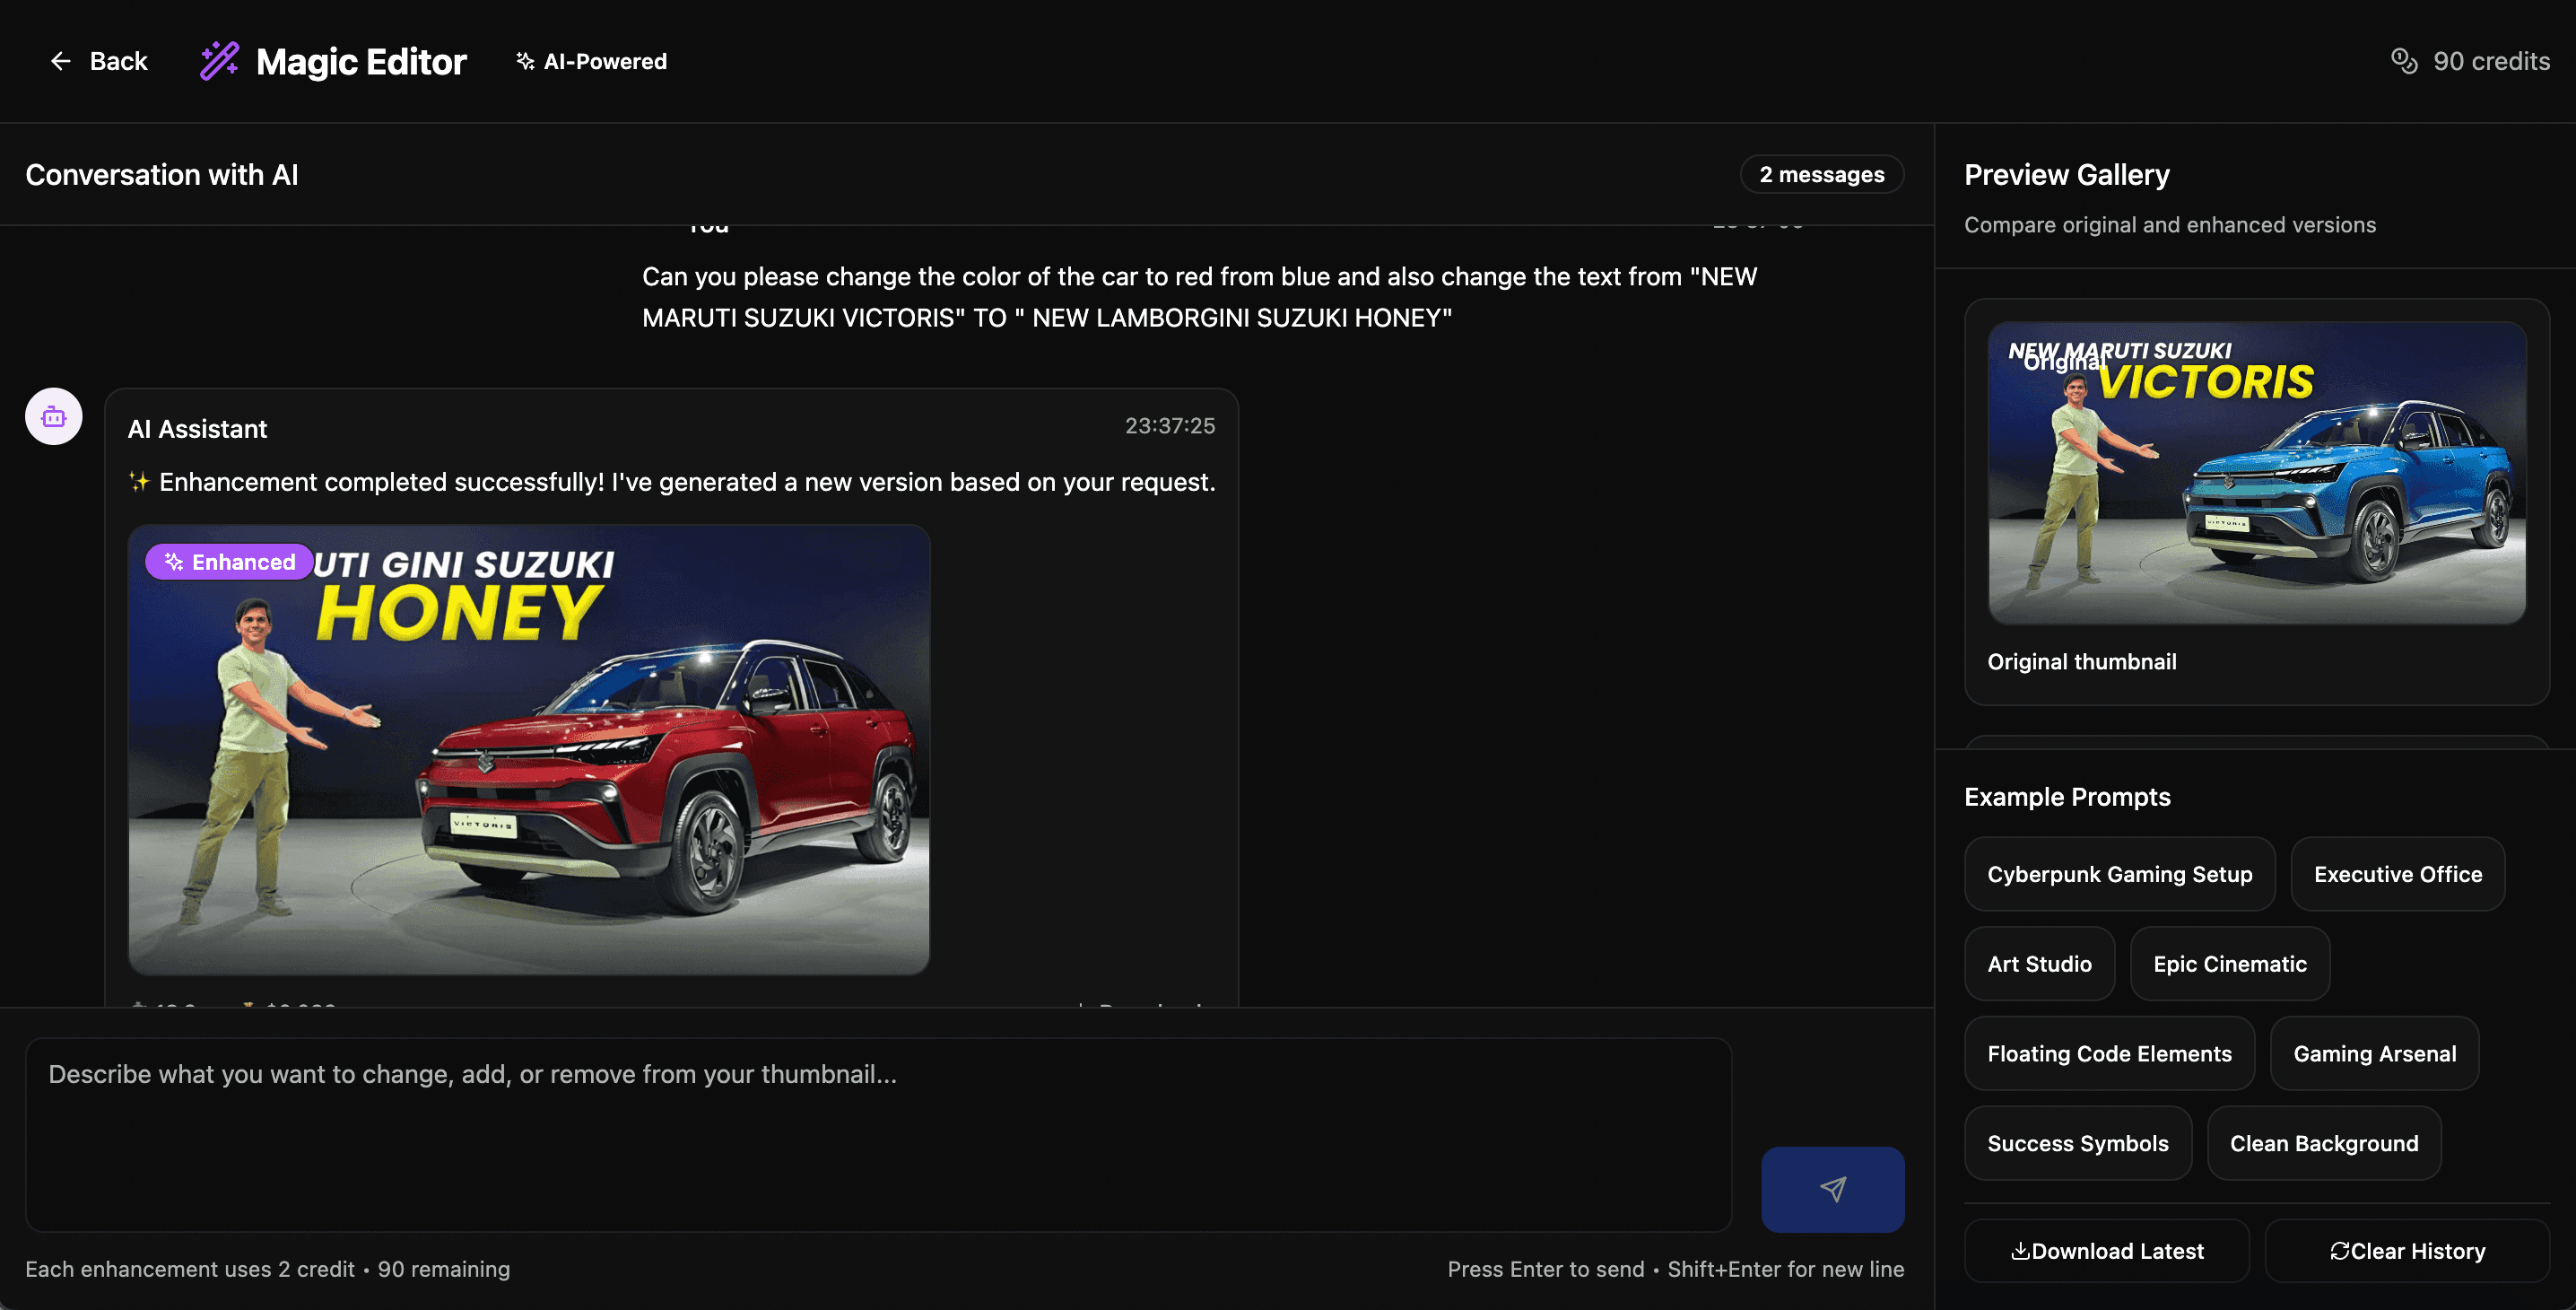Open the enhanced red car thumbnail
This screenshot has height=1310, width=2576.
529,750
